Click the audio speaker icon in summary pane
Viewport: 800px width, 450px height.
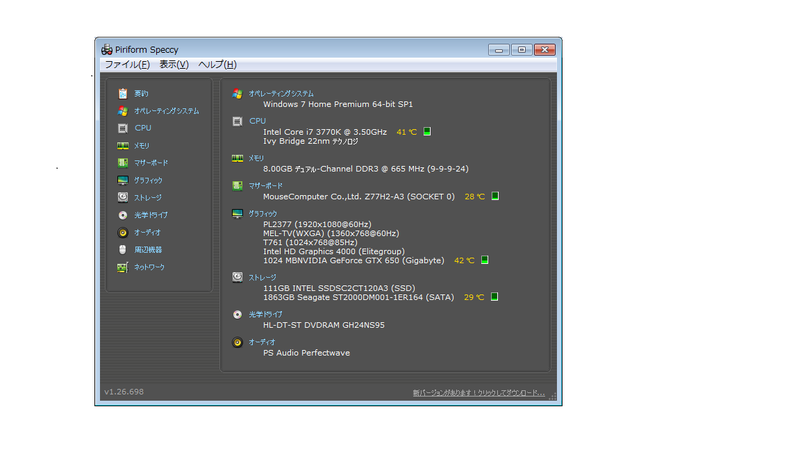click(237, 342)
